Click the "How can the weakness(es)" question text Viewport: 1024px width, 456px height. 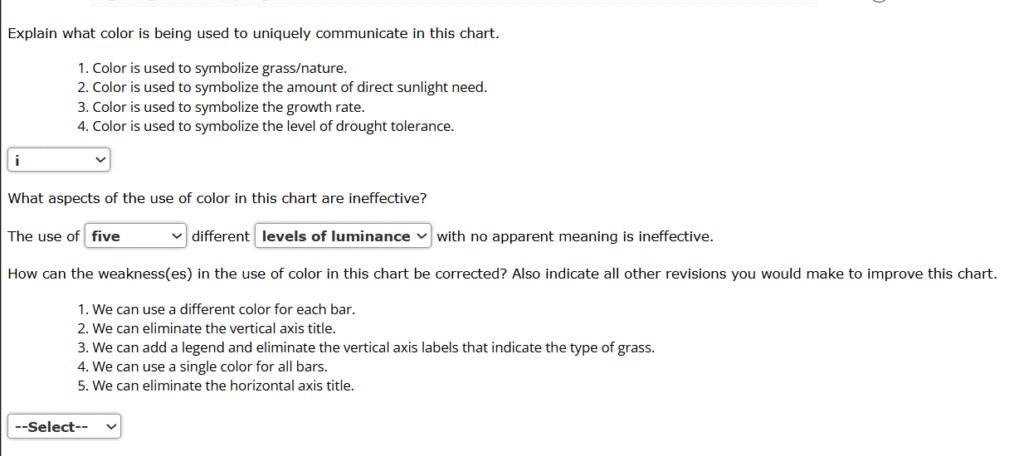tap(501, 275)
